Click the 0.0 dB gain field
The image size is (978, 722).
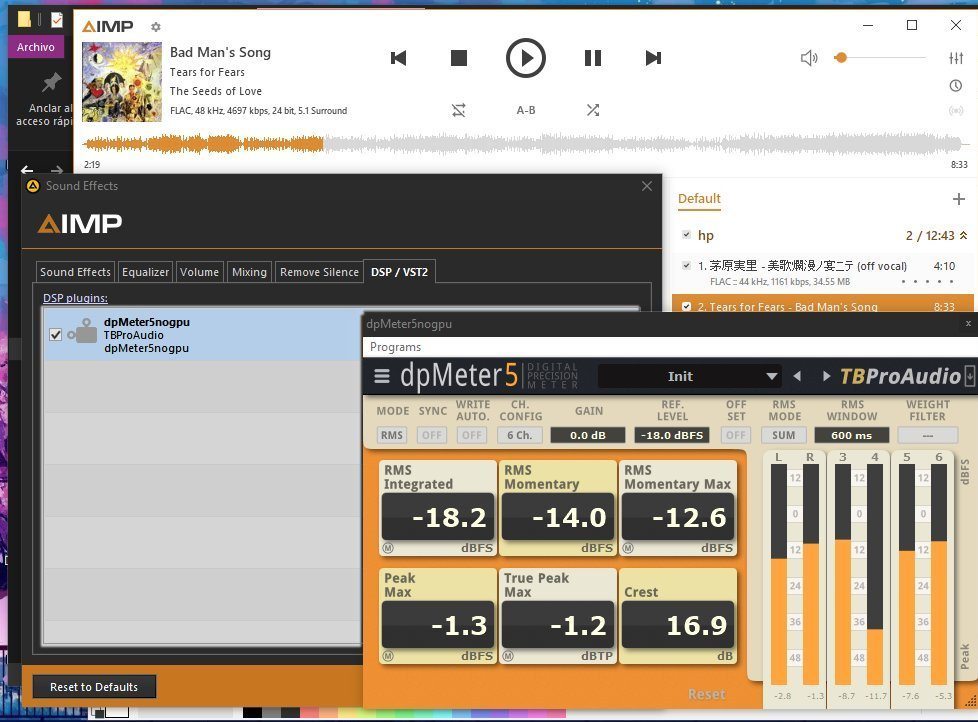click(588, 435)
